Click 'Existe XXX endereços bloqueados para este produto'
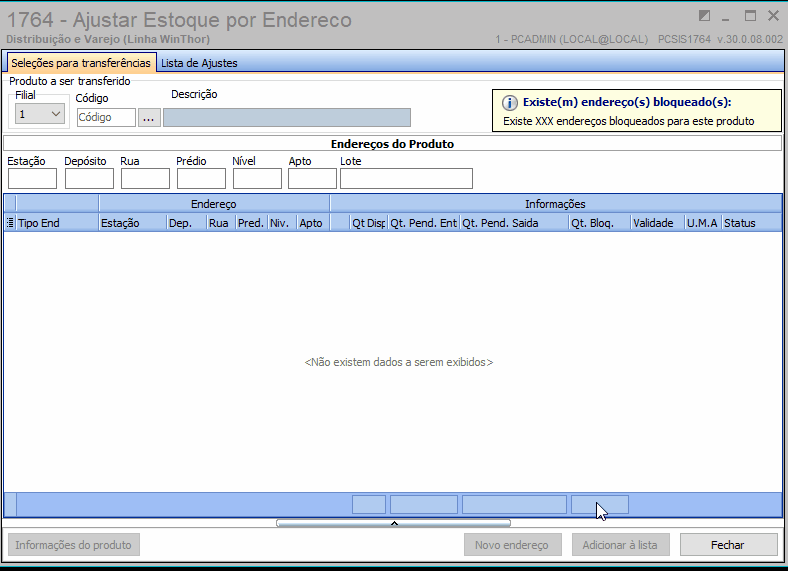Image resolution: width=788 pixels, height=571 pixels. point(628,121)
